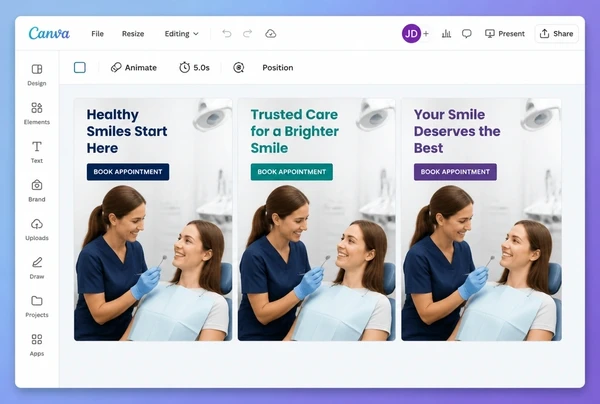Open the Position panel
Viewport: 600px width, 404px height.
pos(278,68)
